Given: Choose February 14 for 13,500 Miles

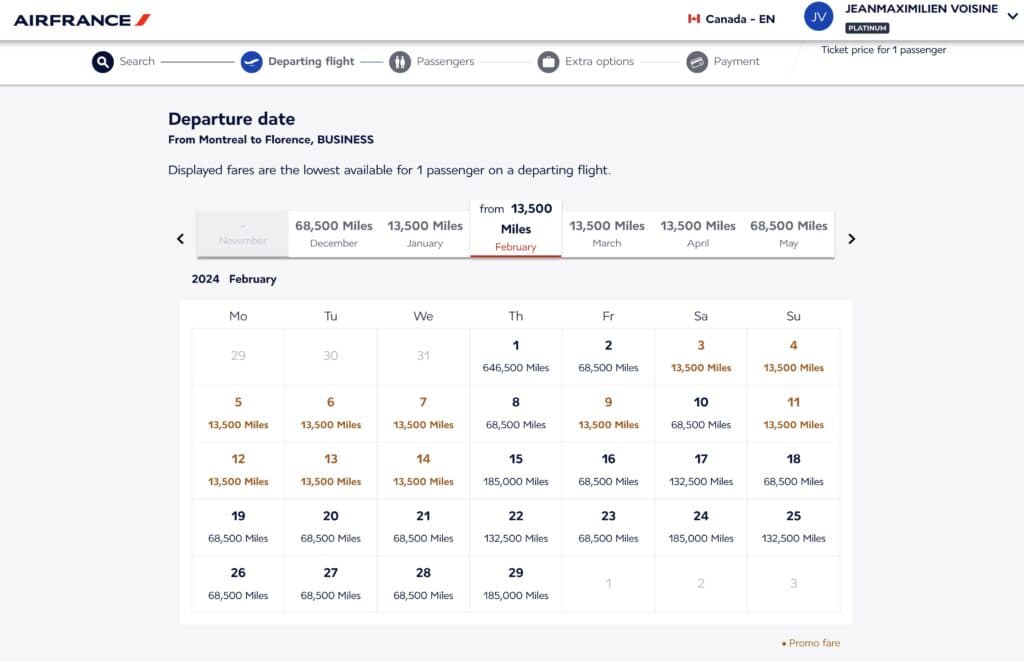Looking at the screenshot, I should [423, 470].
